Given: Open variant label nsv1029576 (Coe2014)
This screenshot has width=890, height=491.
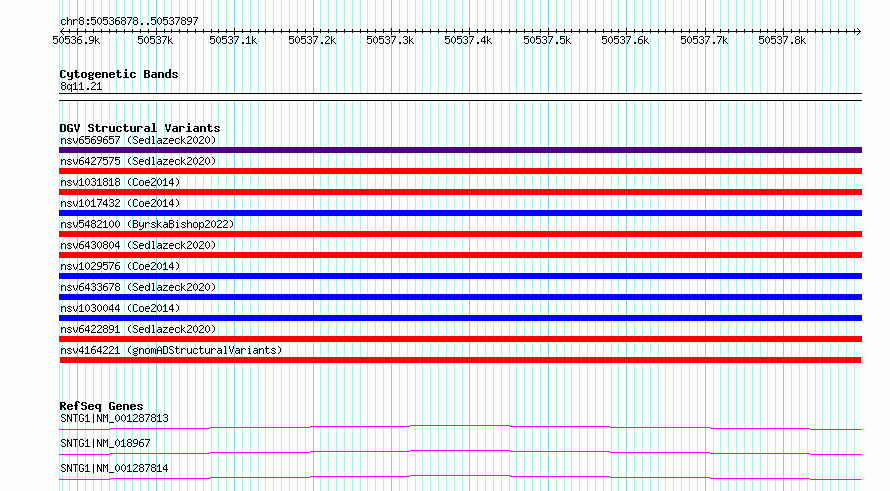Looking at the screenshot, I should pos(120,266).
